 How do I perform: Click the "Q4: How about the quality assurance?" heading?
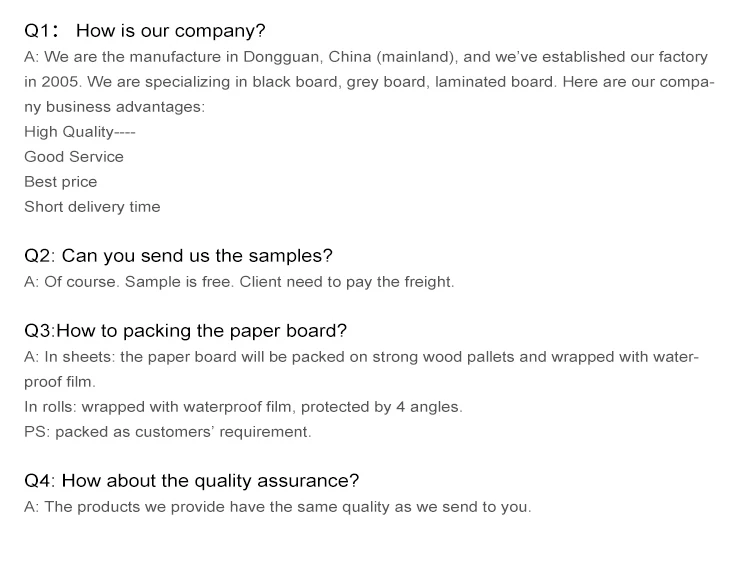coord(191,481)
